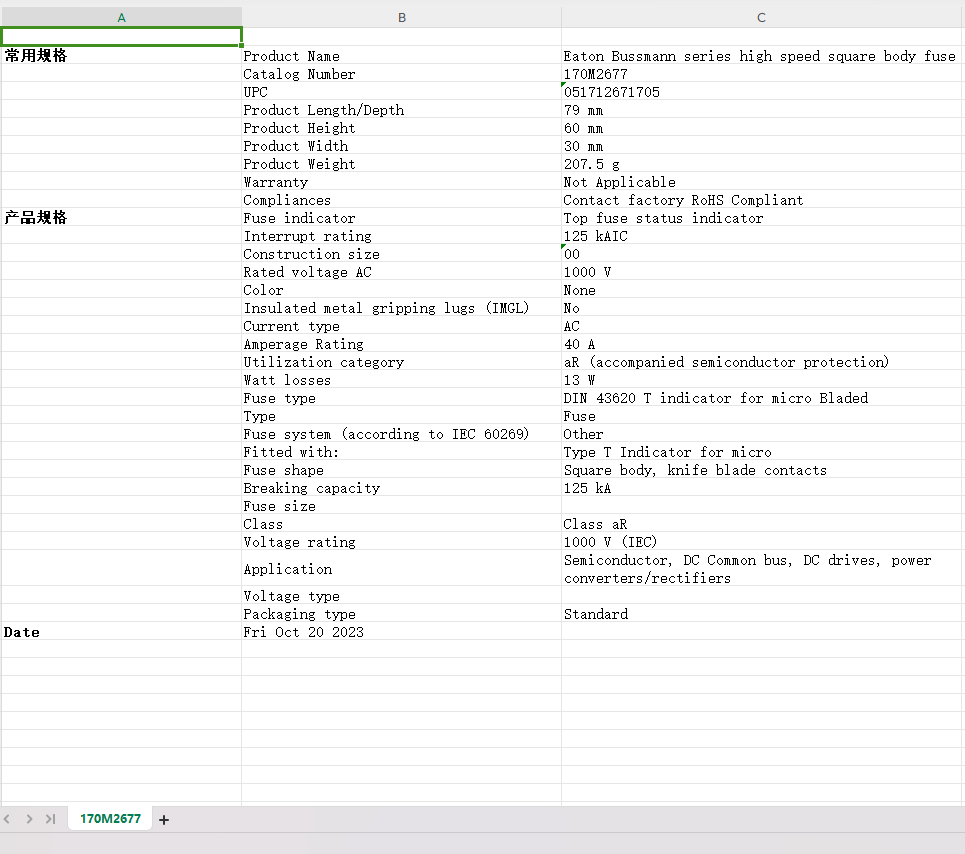Select the 'Fuse indicator' cell
Screen dimensions: 965x854
click(401, 218)
